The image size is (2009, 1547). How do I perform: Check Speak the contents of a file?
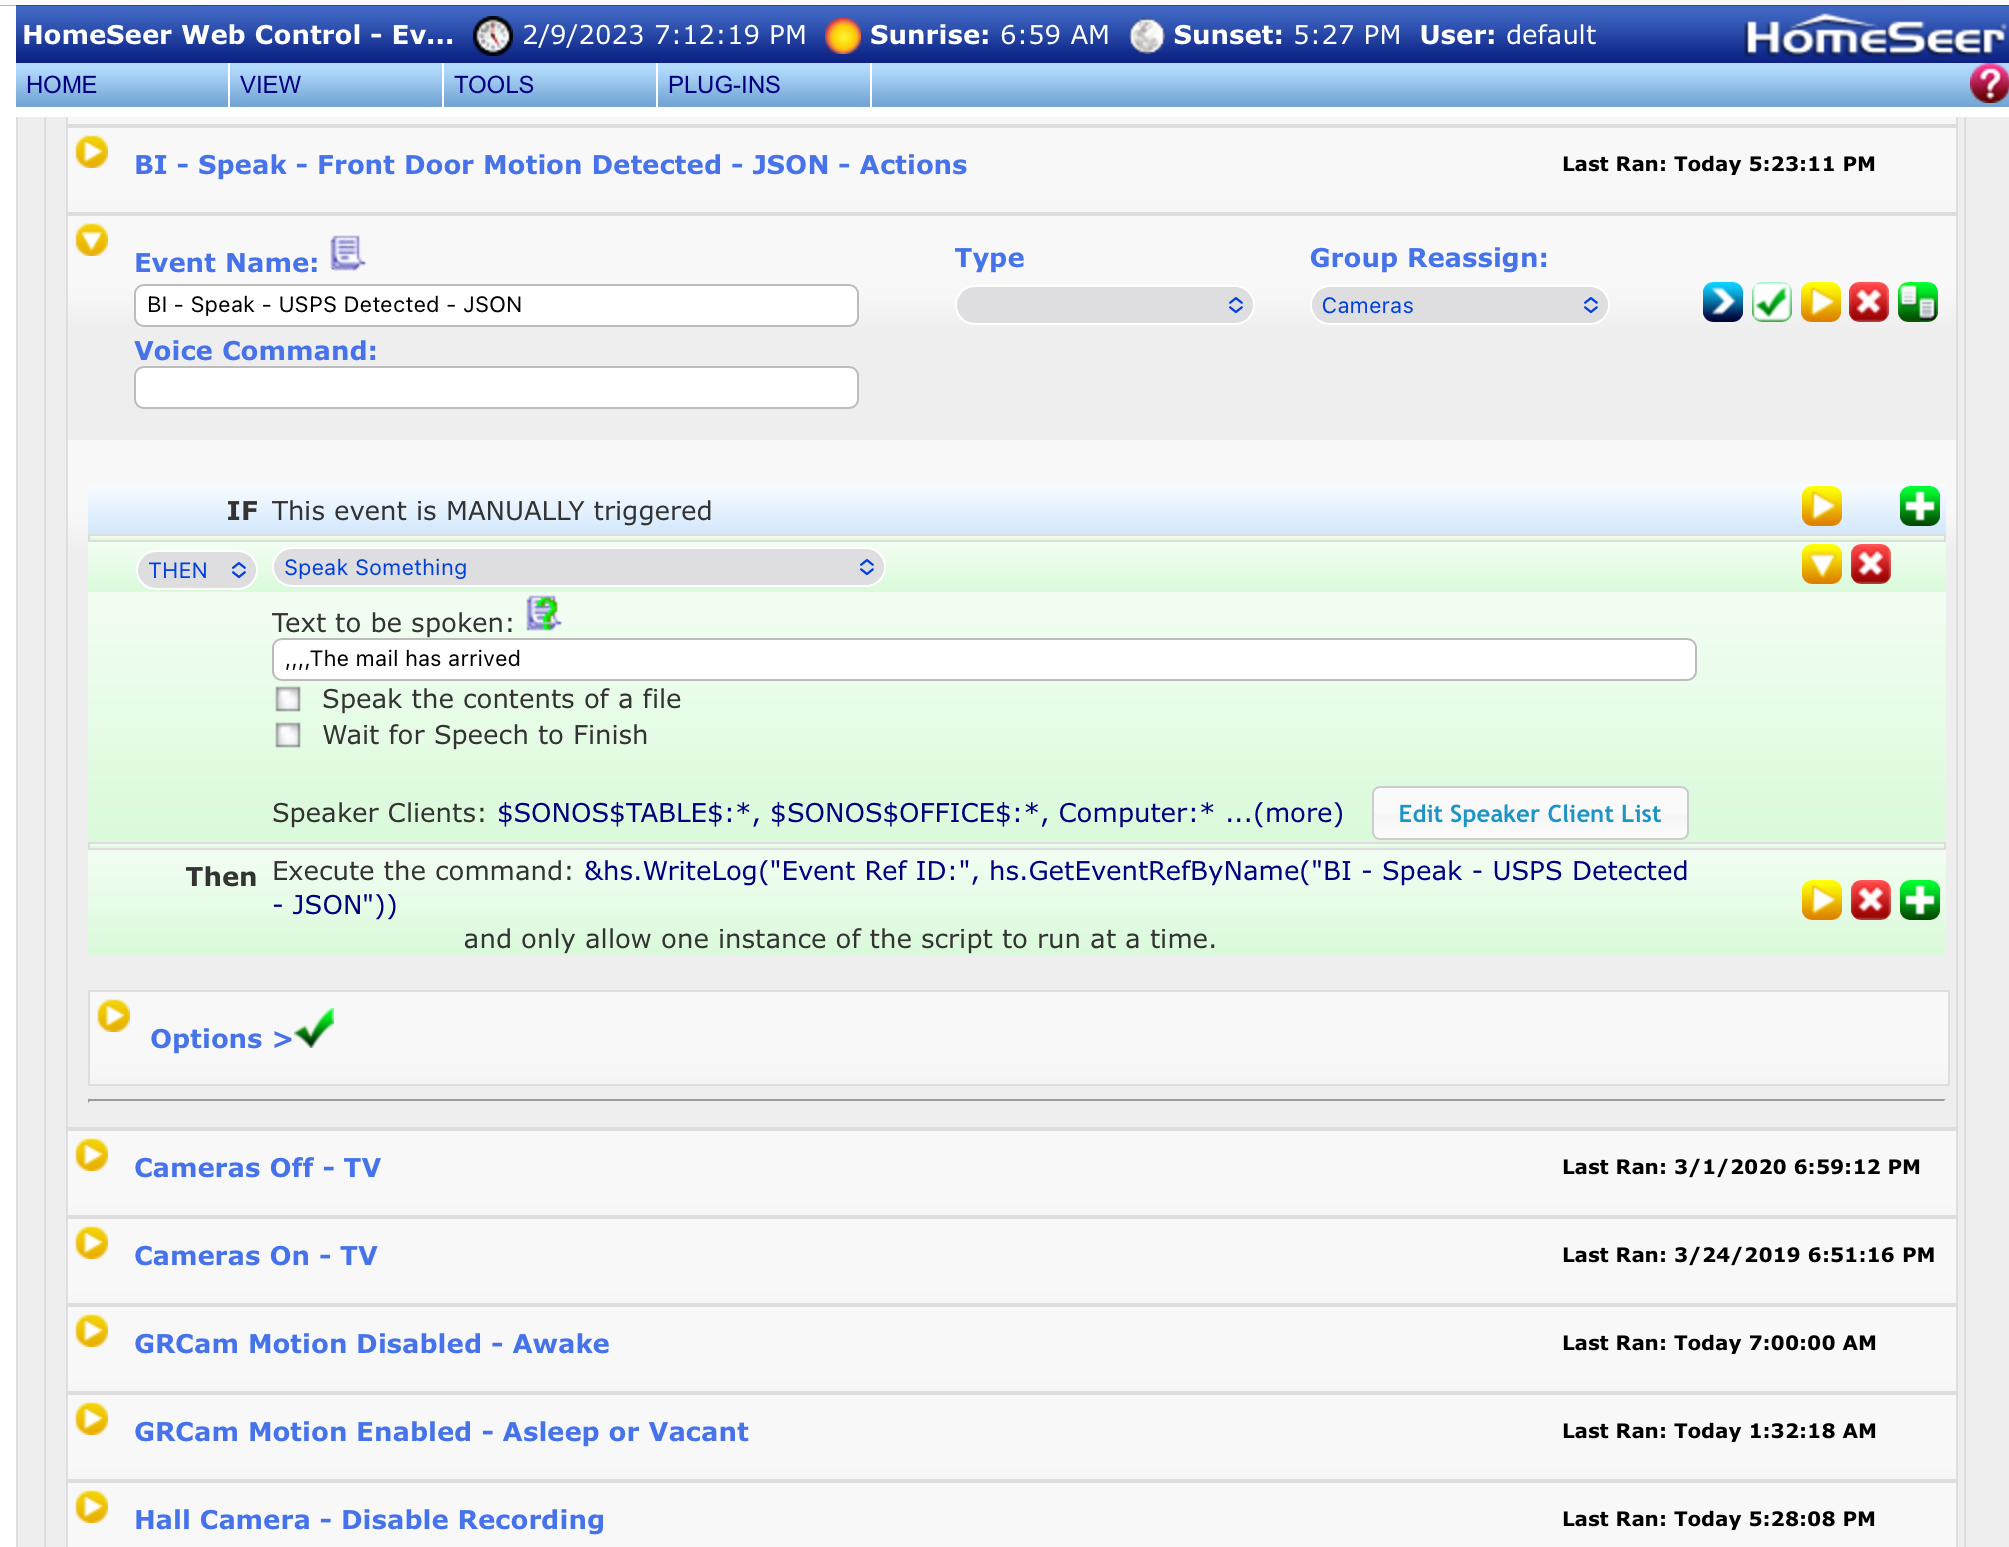point(288,699)
